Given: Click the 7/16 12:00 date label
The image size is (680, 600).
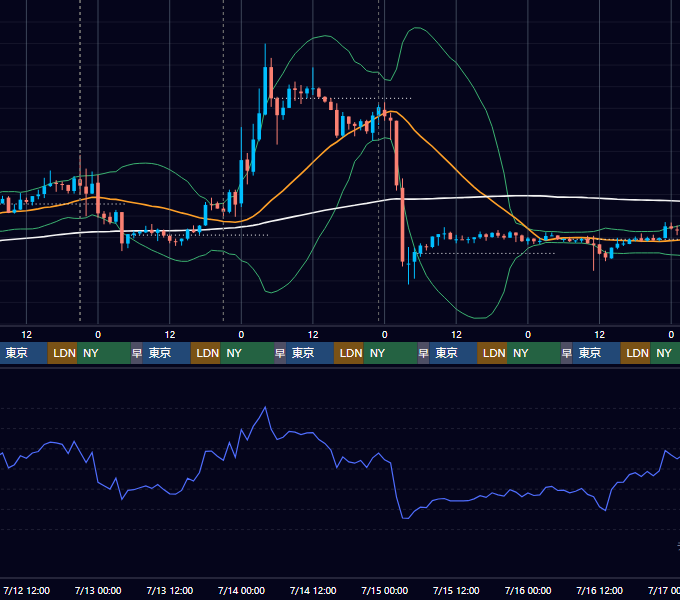Looking at the screenshot, I should click(599, 590).
